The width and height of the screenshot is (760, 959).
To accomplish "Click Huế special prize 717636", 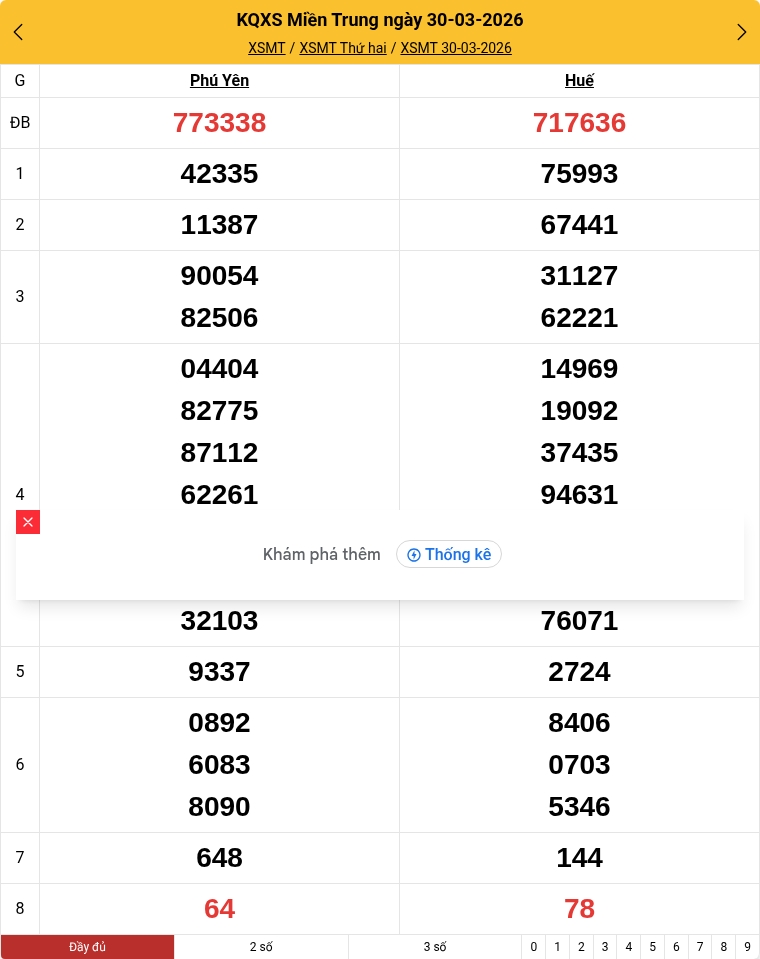I will pyautogui.click(x=579, y=123).
